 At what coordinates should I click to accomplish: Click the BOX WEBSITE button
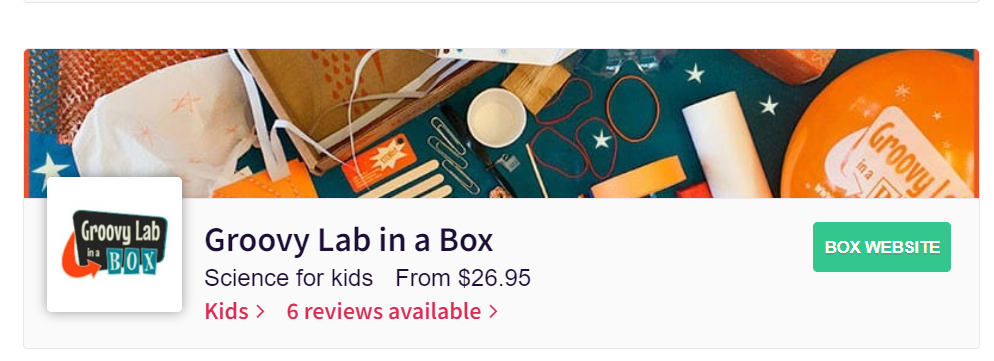pos(881,247)
